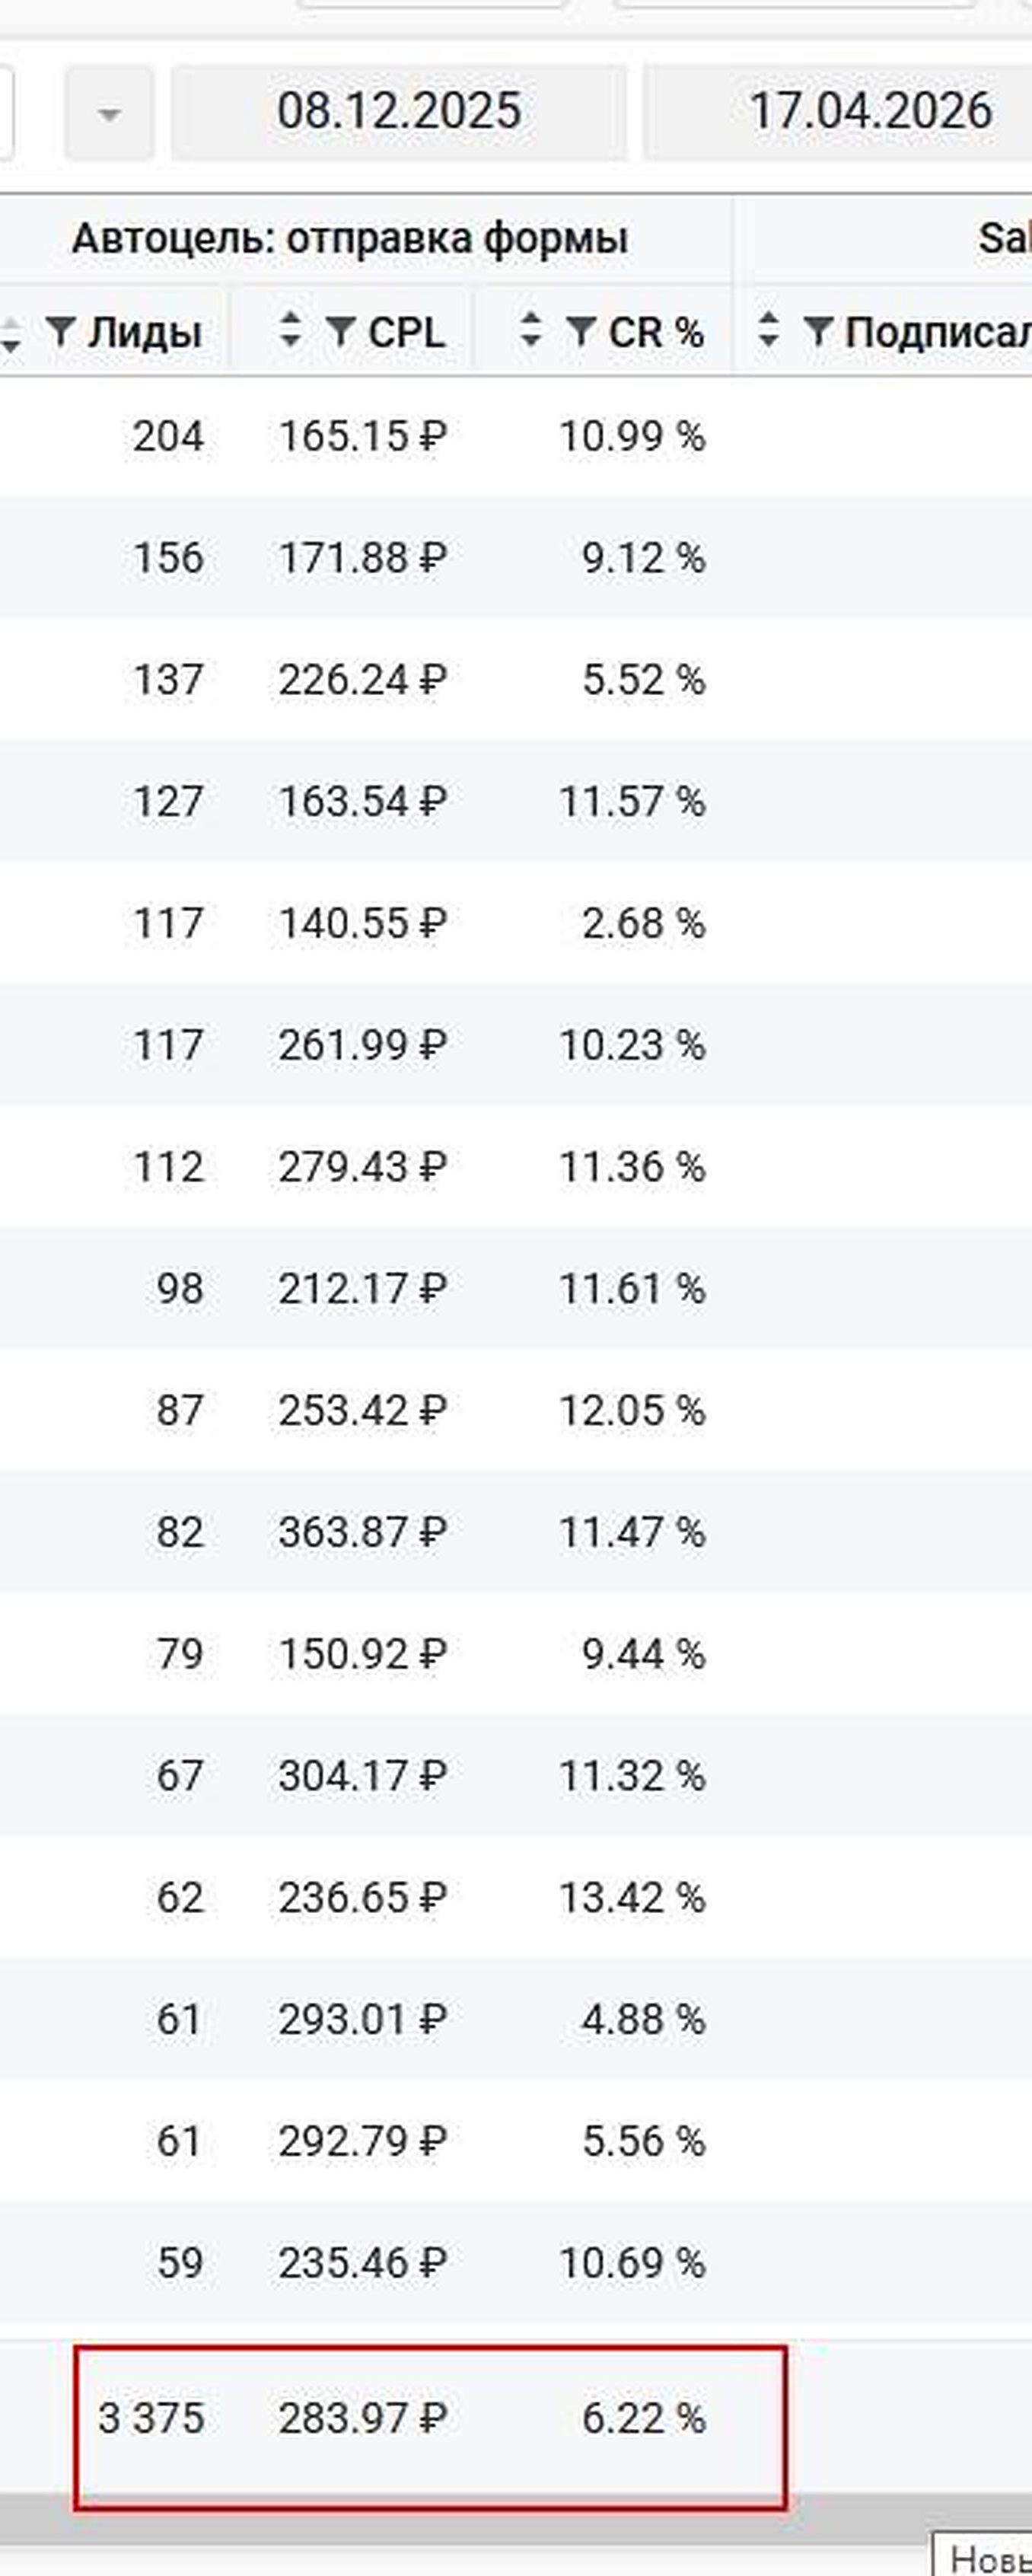
Task: Click the total CR value 6.22 %
Action: (x=643, y=2418)
